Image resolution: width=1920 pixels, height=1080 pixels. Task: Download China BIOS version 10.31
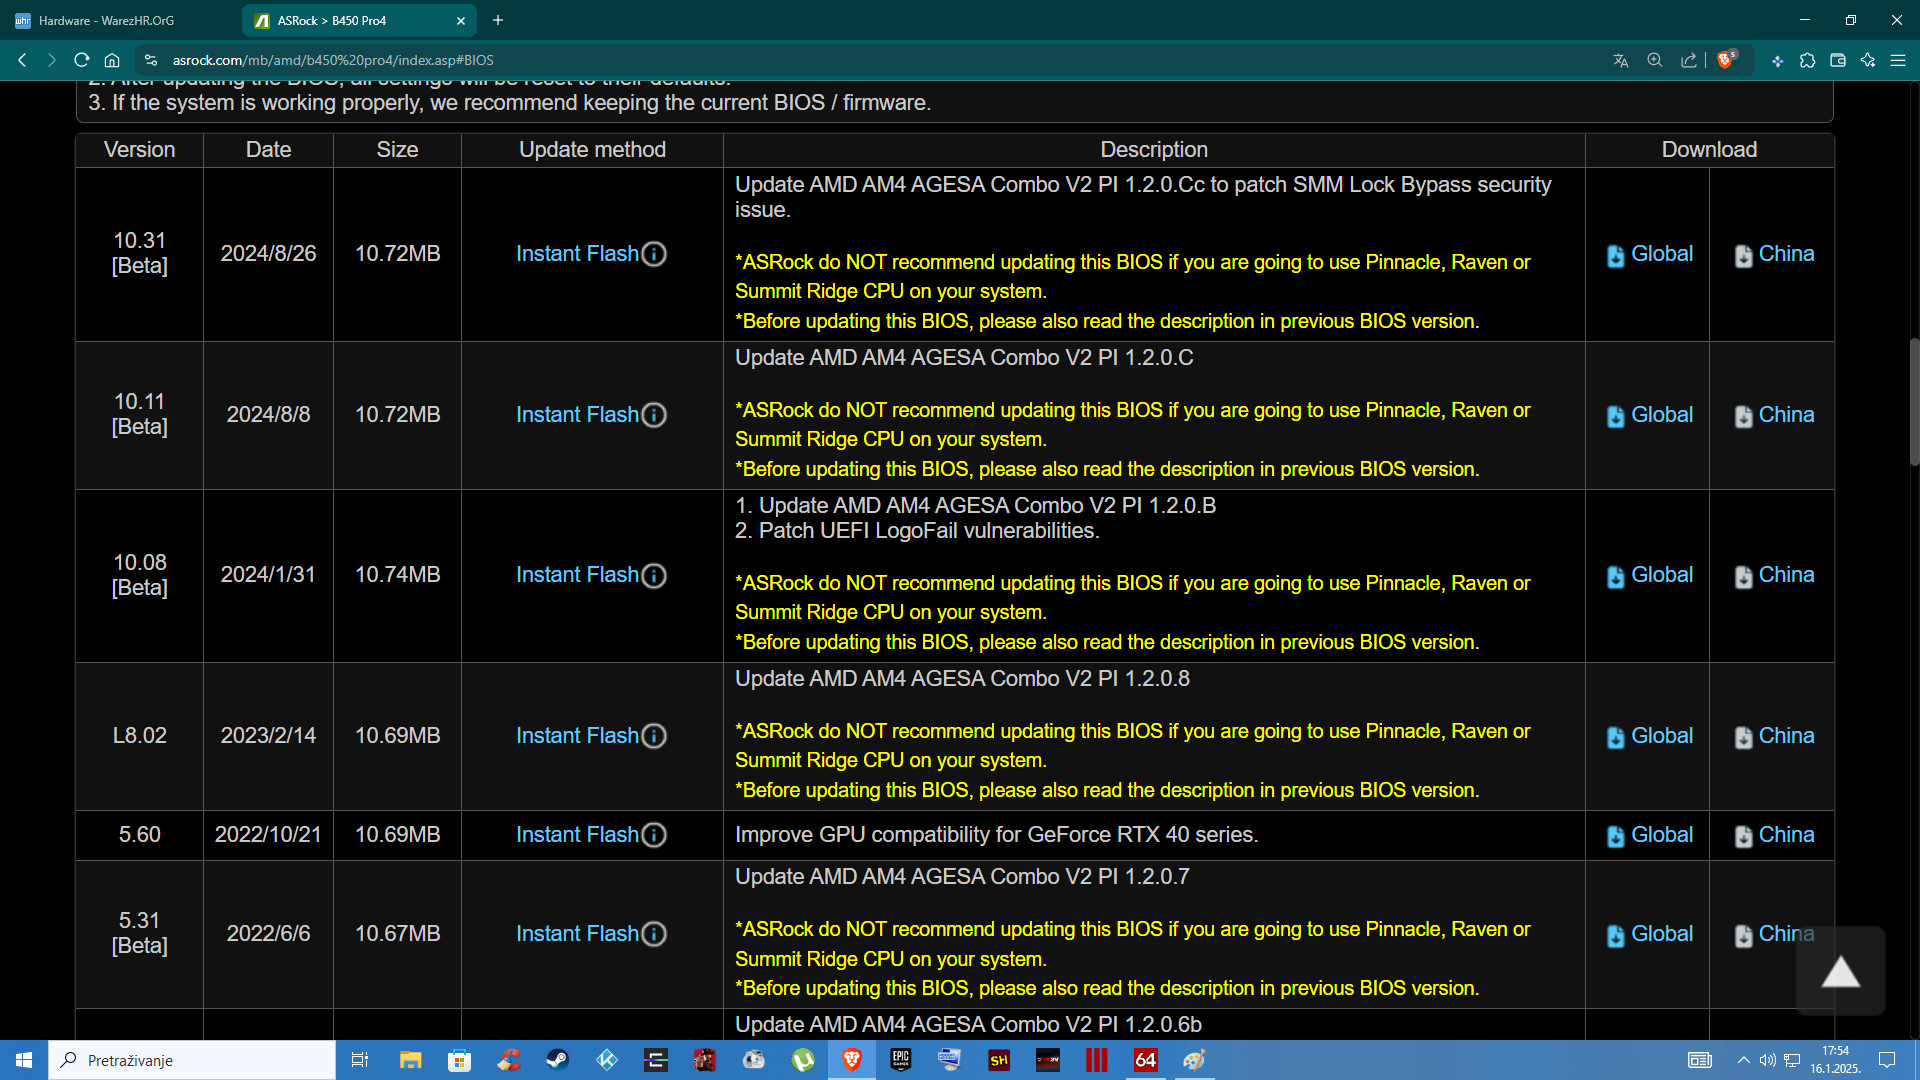[x=1774, y=254]
